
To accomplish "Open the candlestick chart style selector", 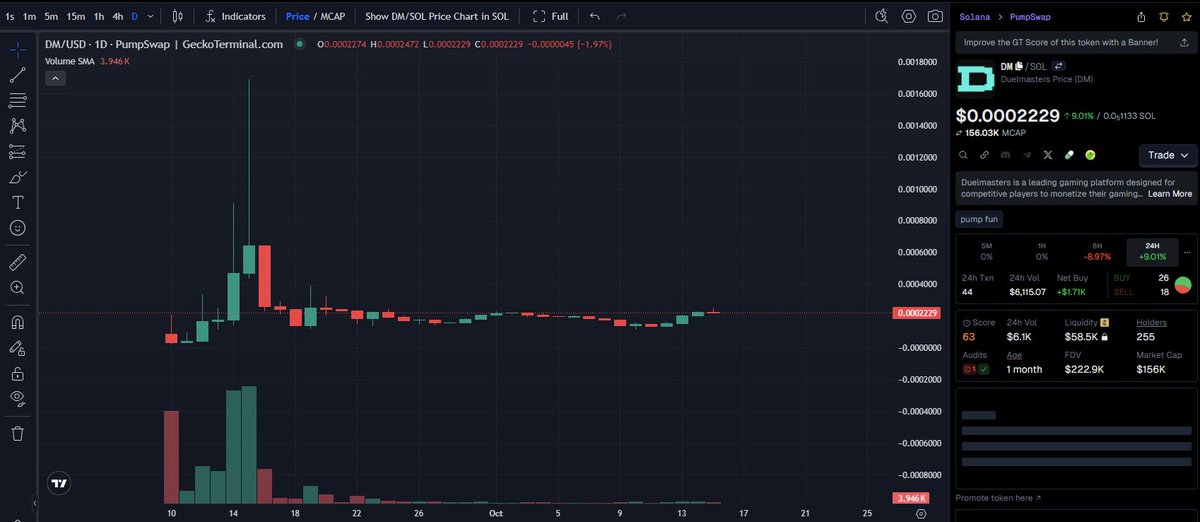I will click(178, 16).
